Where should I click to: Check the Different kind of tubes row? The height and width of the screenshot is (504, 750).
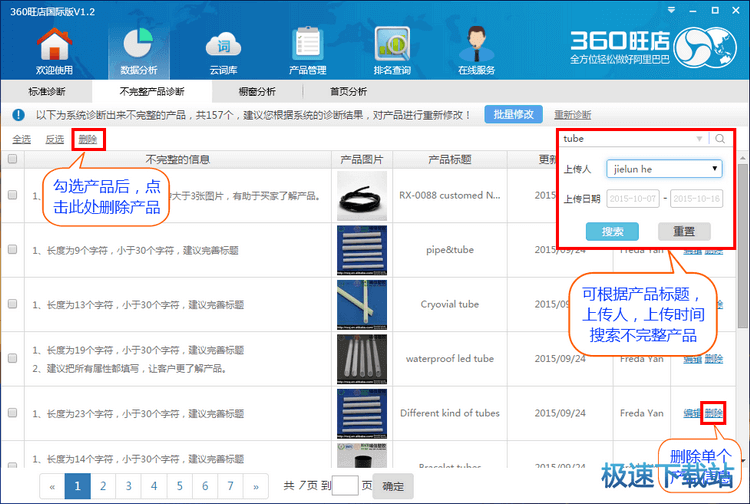coord(12,412)
